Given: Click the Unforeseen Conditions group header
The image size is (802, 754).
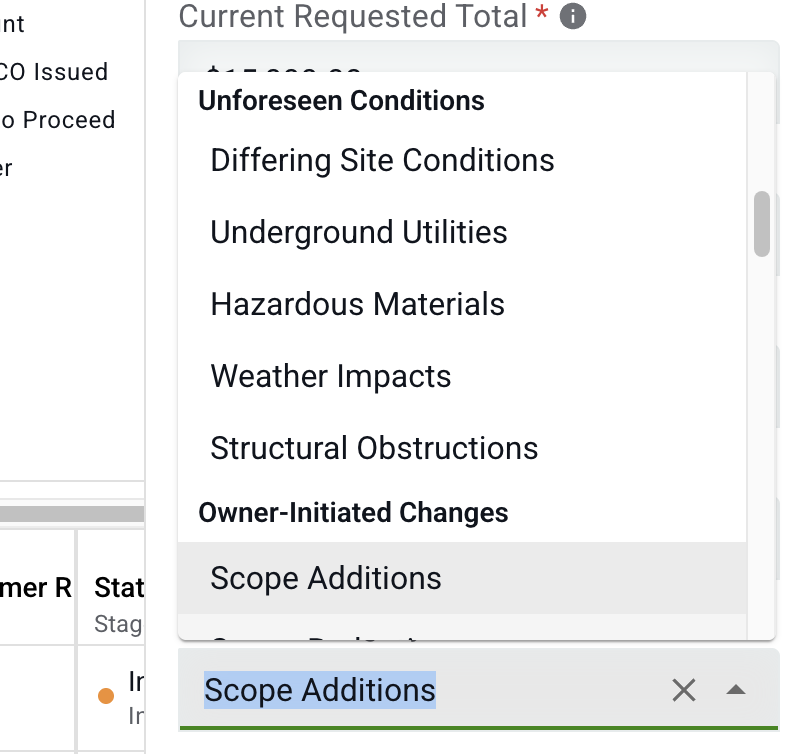Looking at the screenshot, I should pos(341,100).
